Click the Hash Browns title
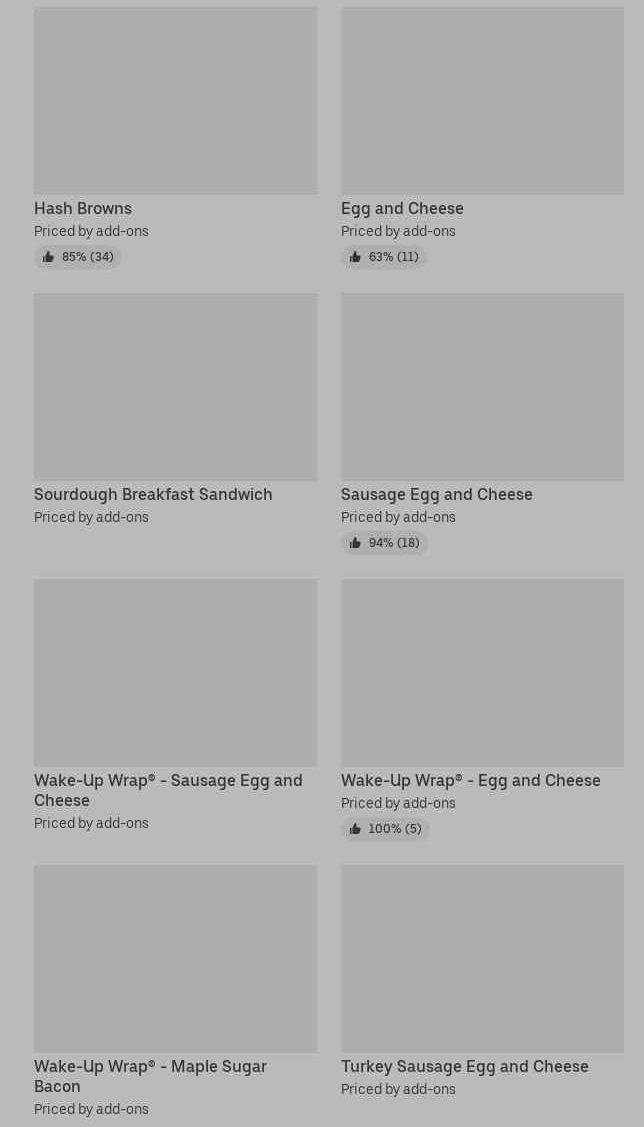Viewport: 644px width, 1127px height. 83,208
